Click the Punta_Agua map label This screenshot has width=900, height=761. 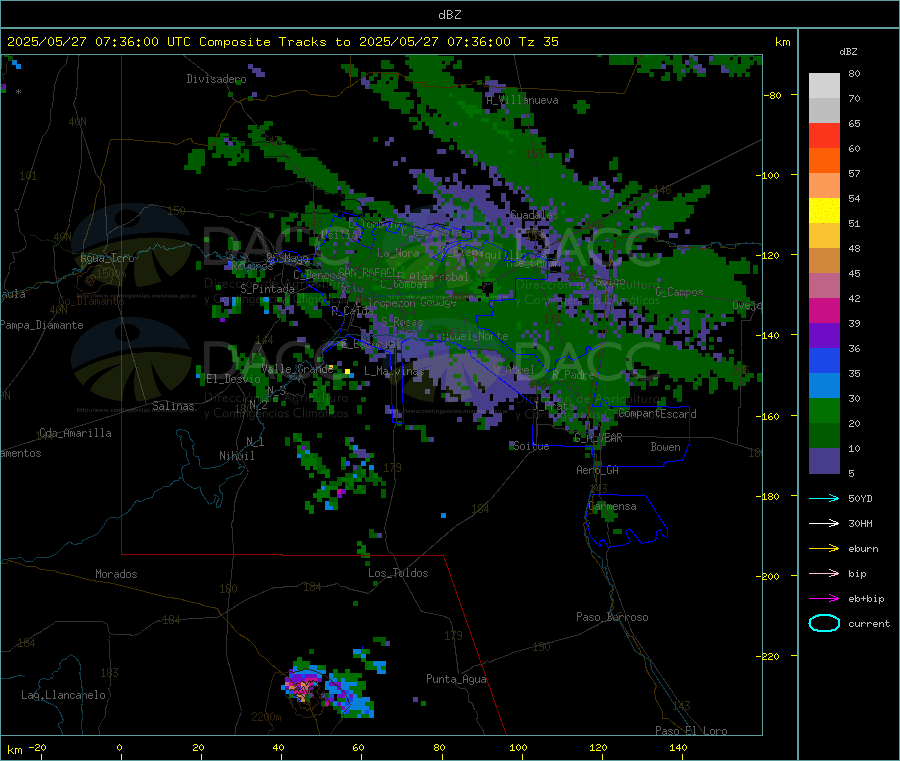point(456,680)
